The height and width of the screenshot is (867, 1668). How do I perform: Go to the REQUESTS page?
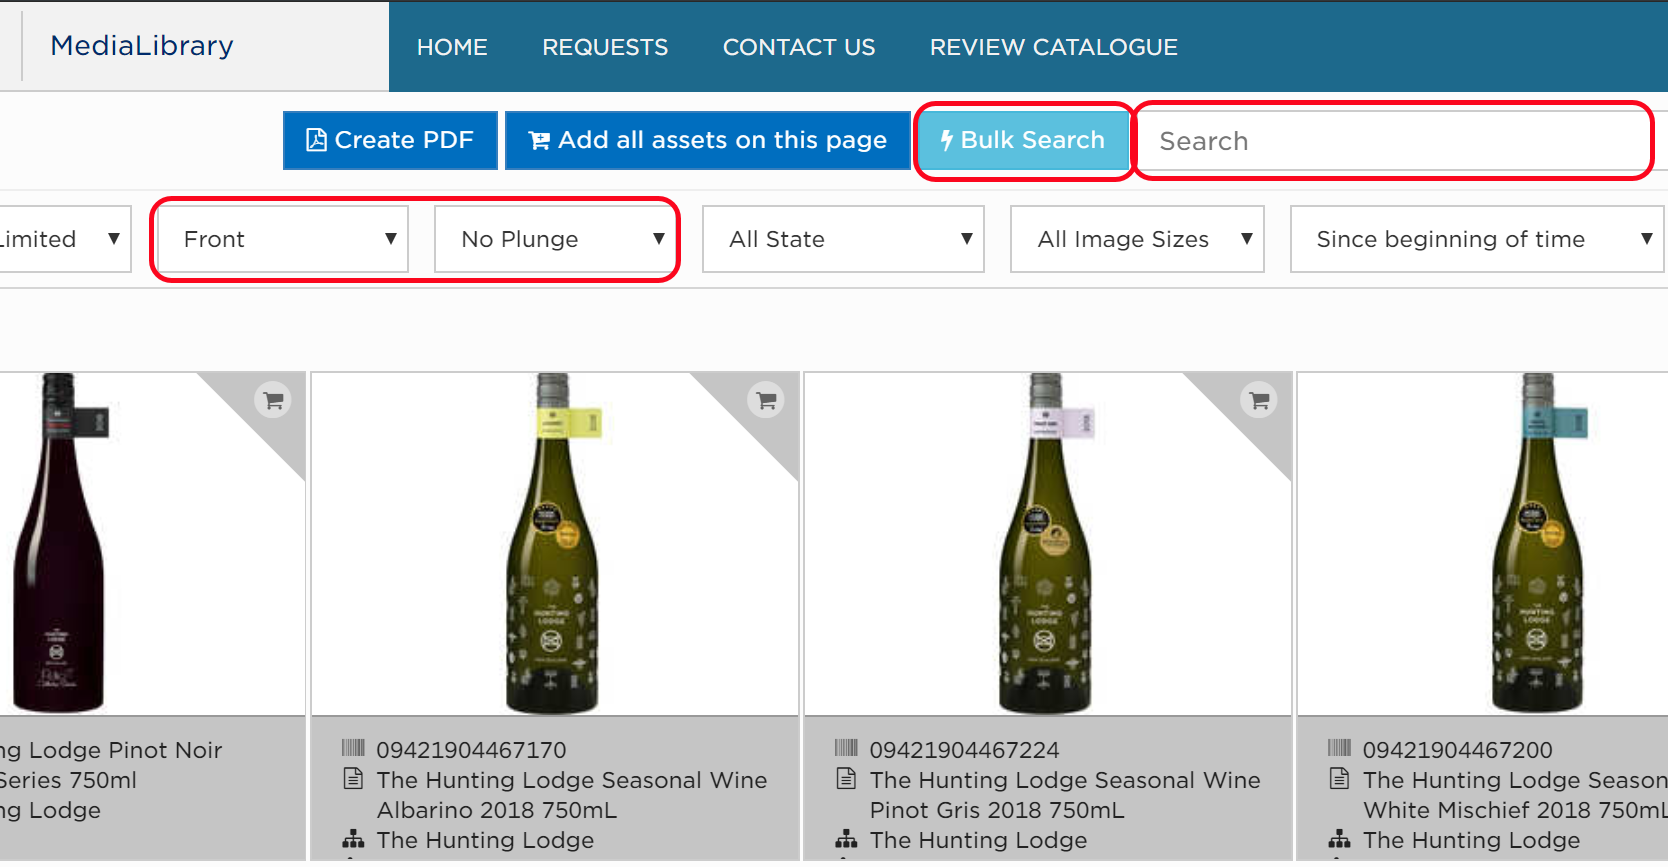click(x=605, y=47)
